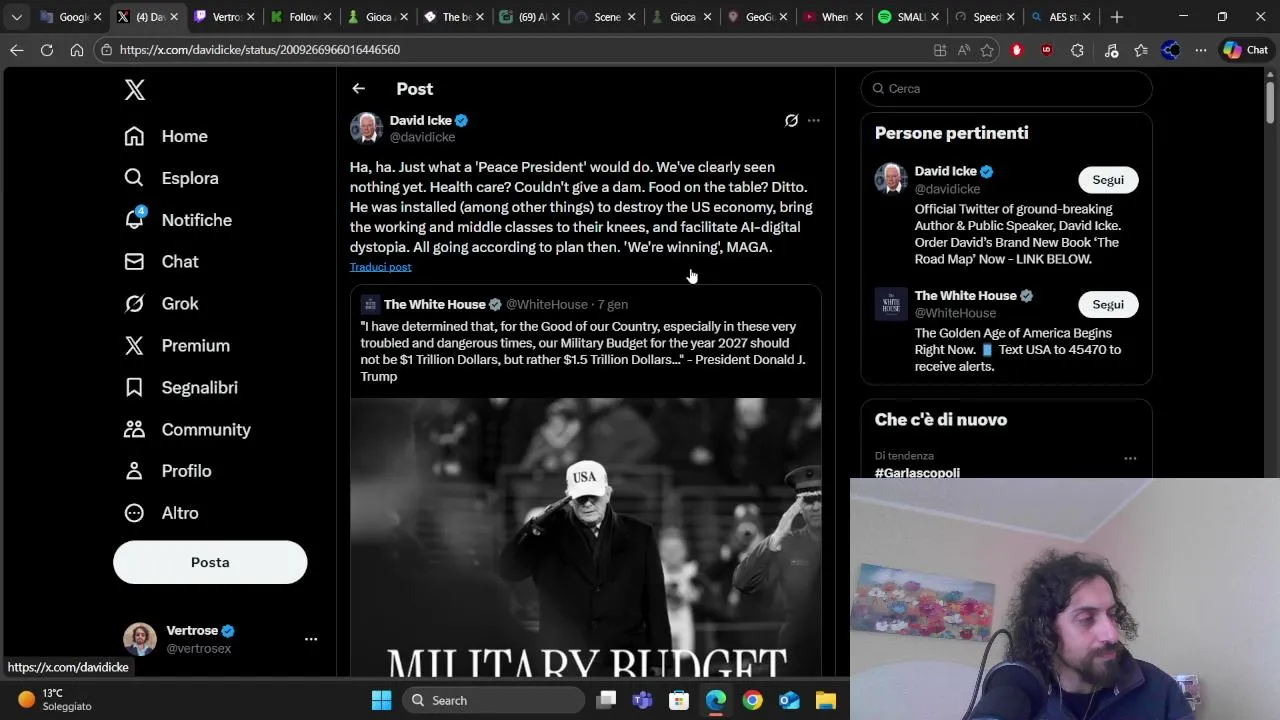Open The White House in Persone pertinenti
1280x720 pixels.
coord(965,296)
